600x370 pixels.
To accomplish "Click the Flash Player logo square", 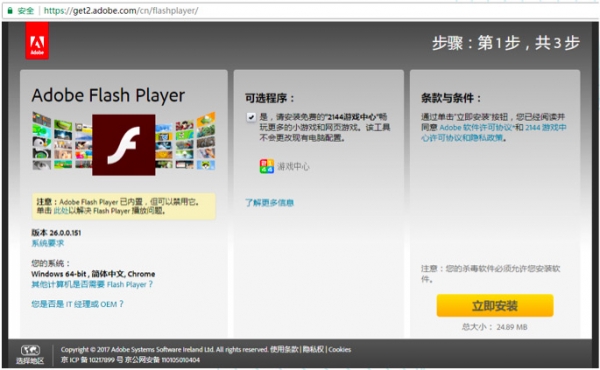I will [124, 145].
